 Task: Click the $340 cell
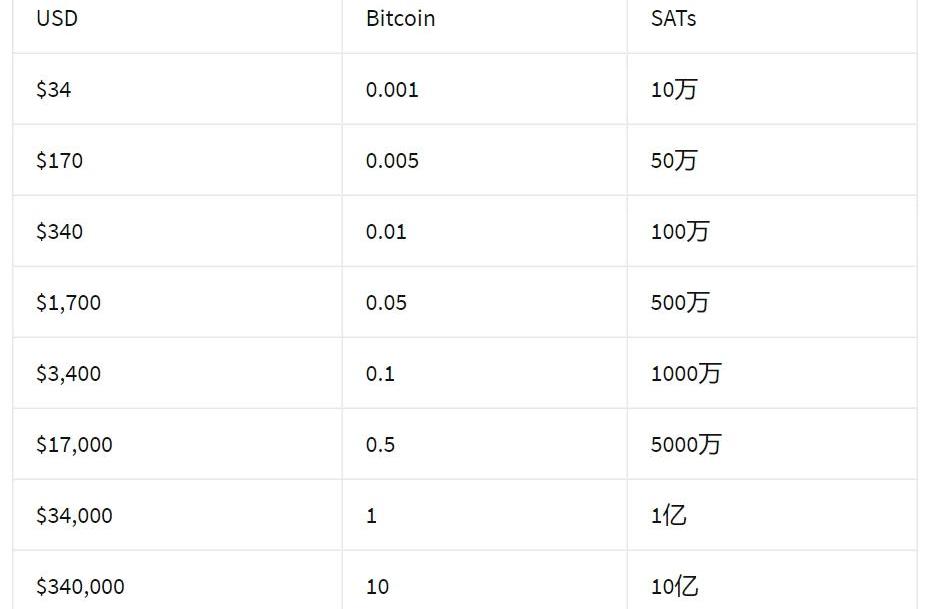pos(59,232)
